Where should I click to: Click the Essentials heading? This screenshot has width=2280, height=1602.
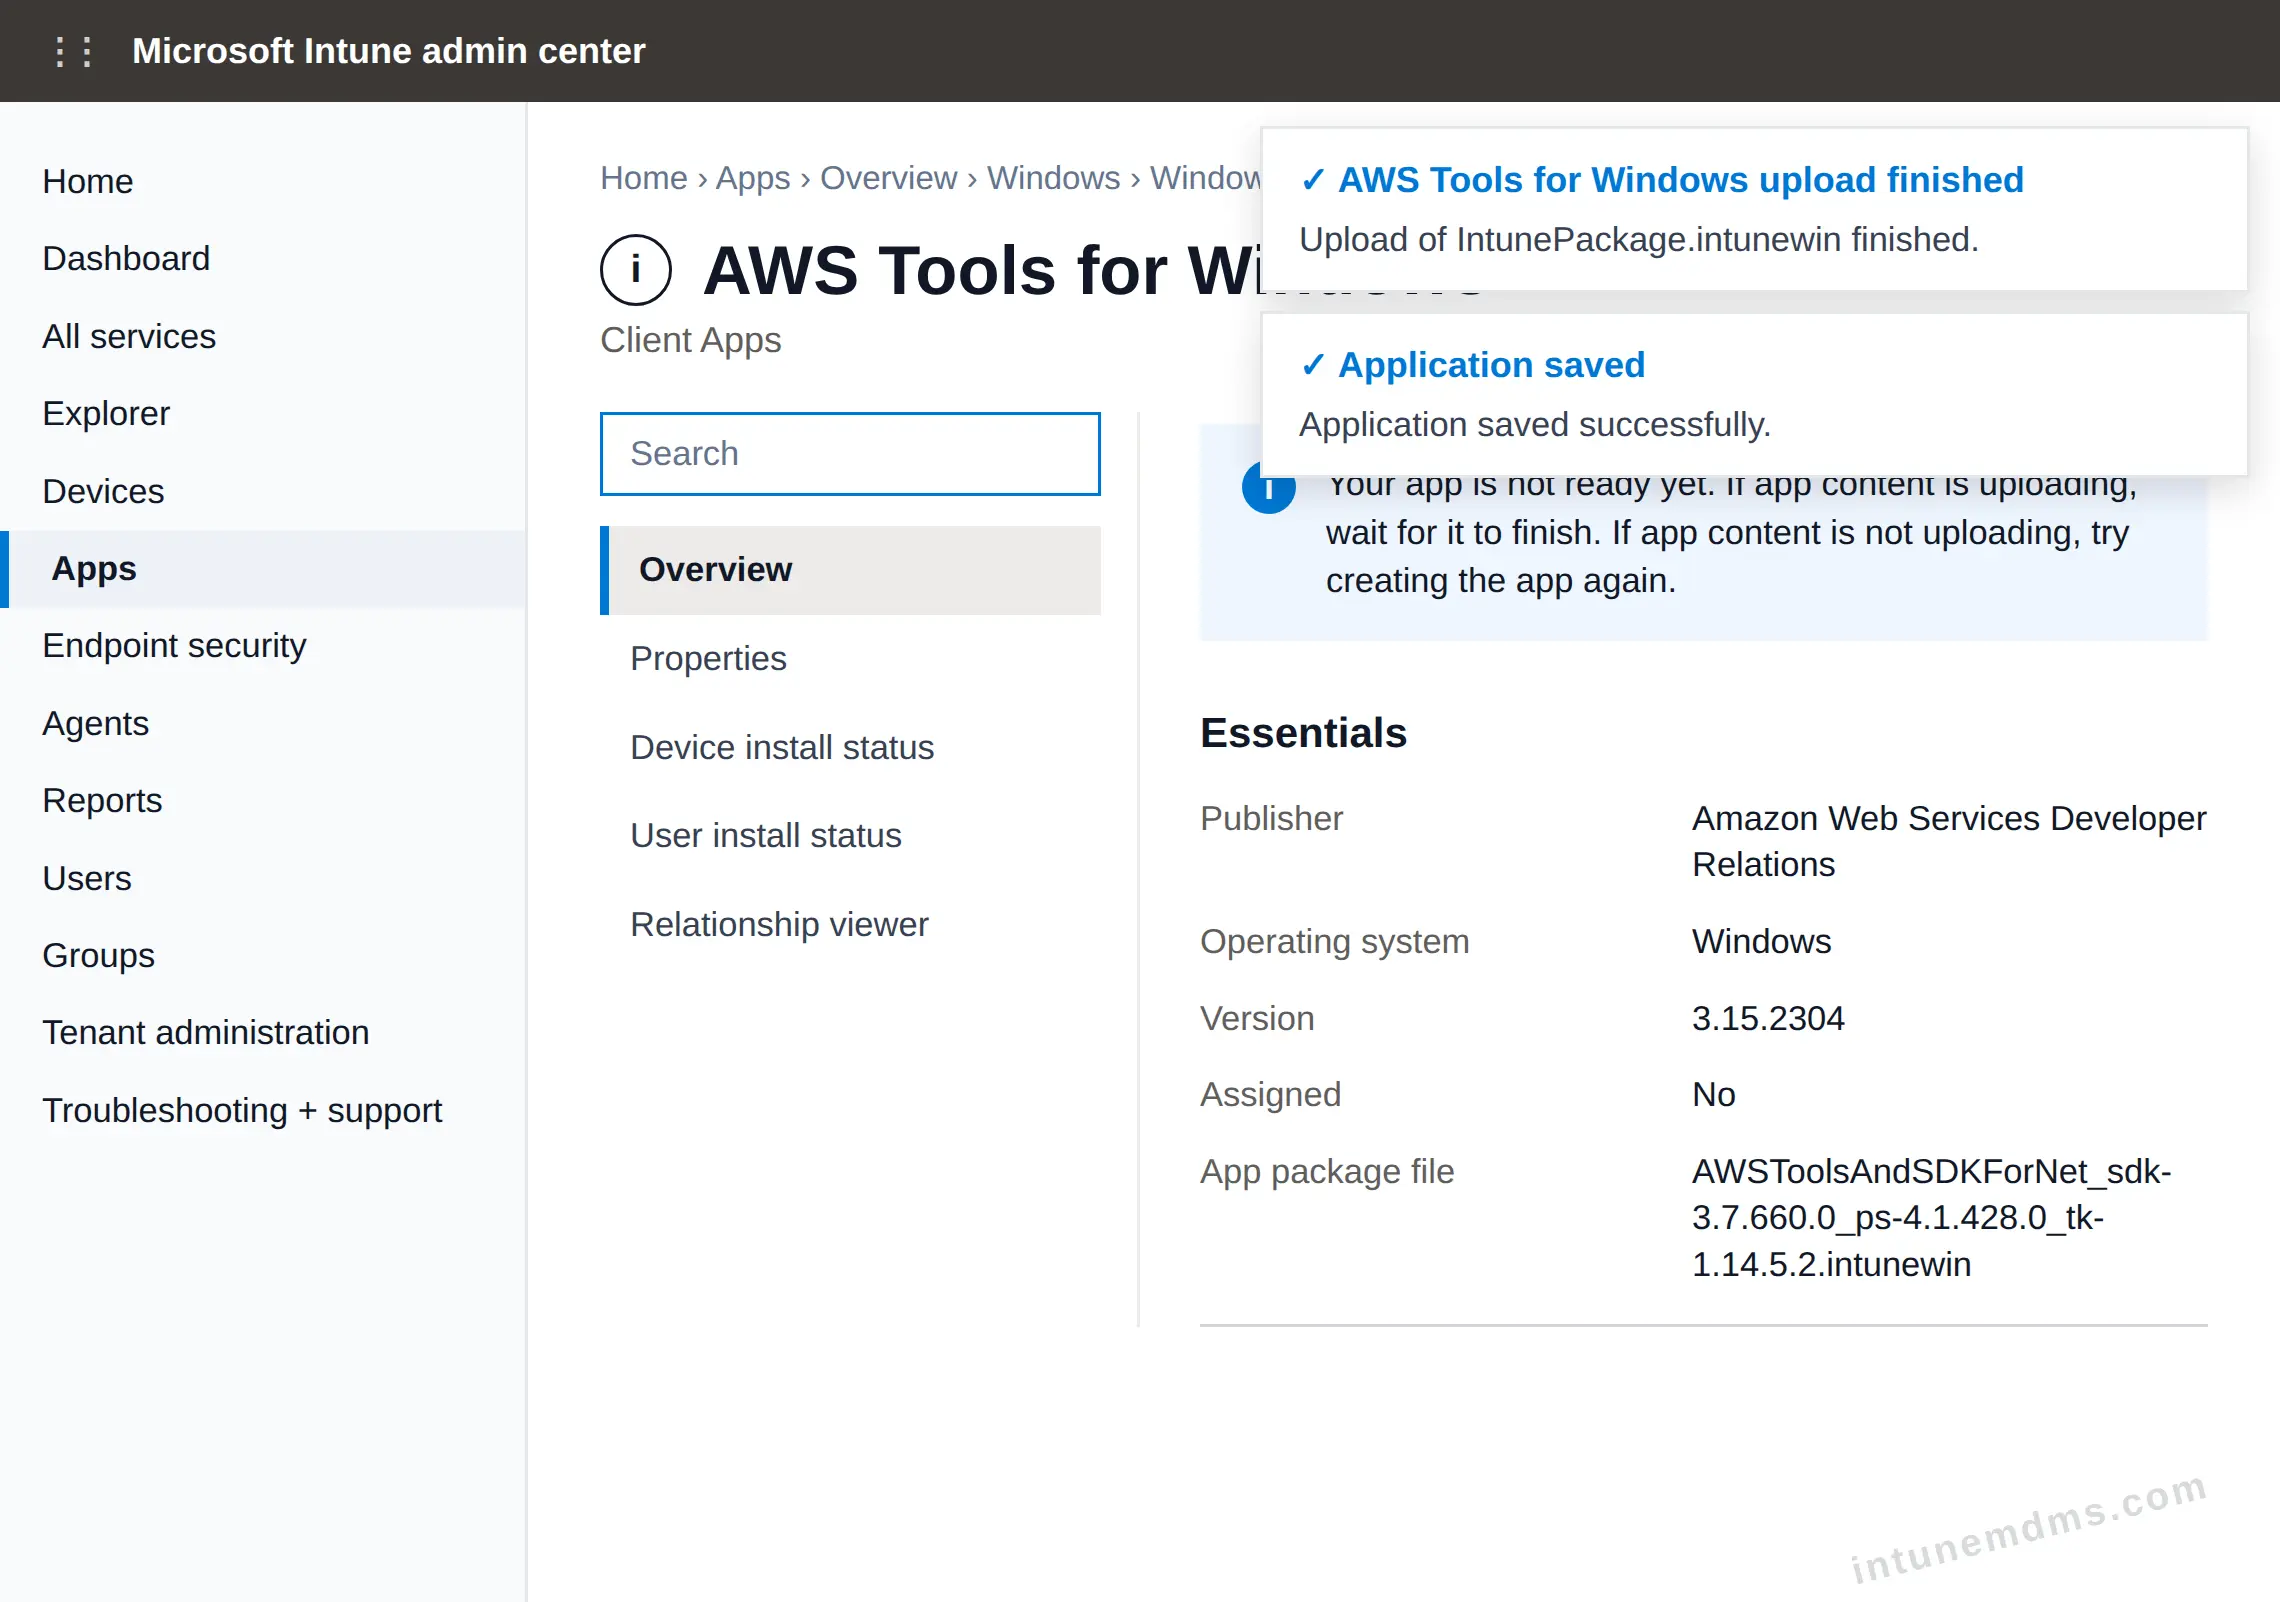tap(1303, 733)
